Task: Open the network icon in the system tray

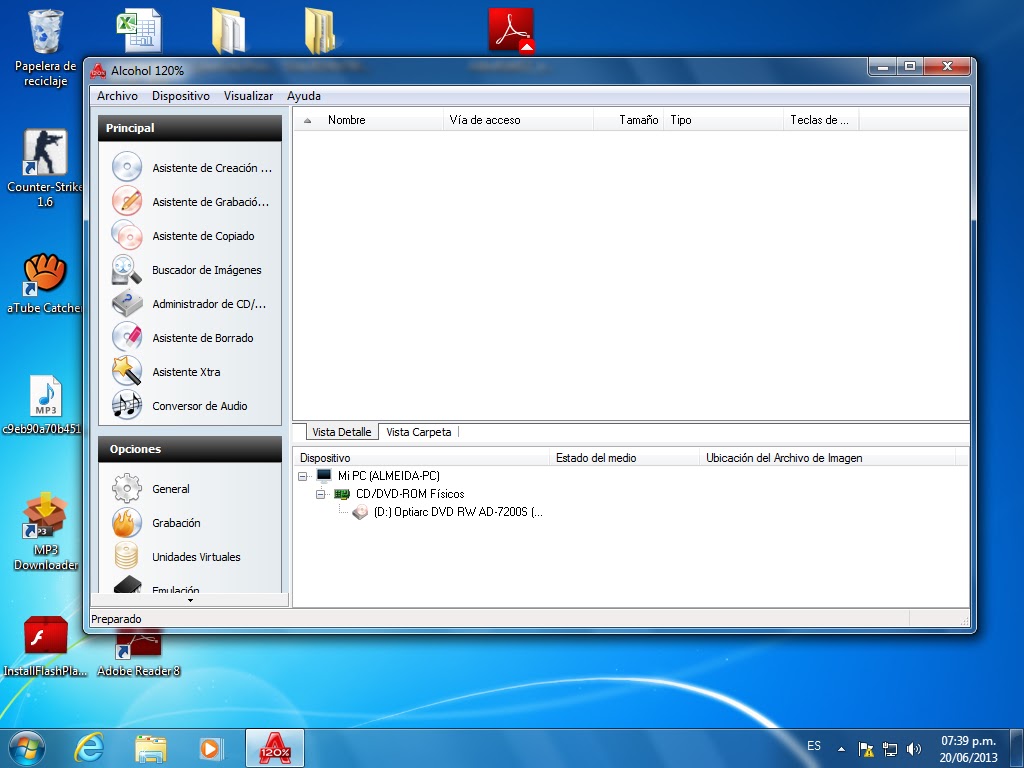Action: pyautogui.click(x=889, y=749)
